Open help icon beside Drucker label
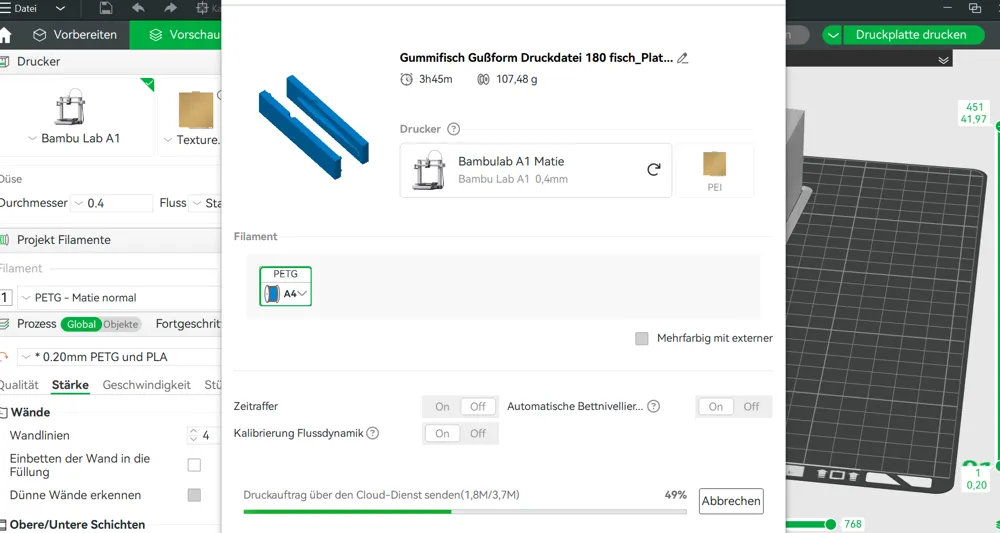This screenshot has height=533, width=1000. pos(453,129)
